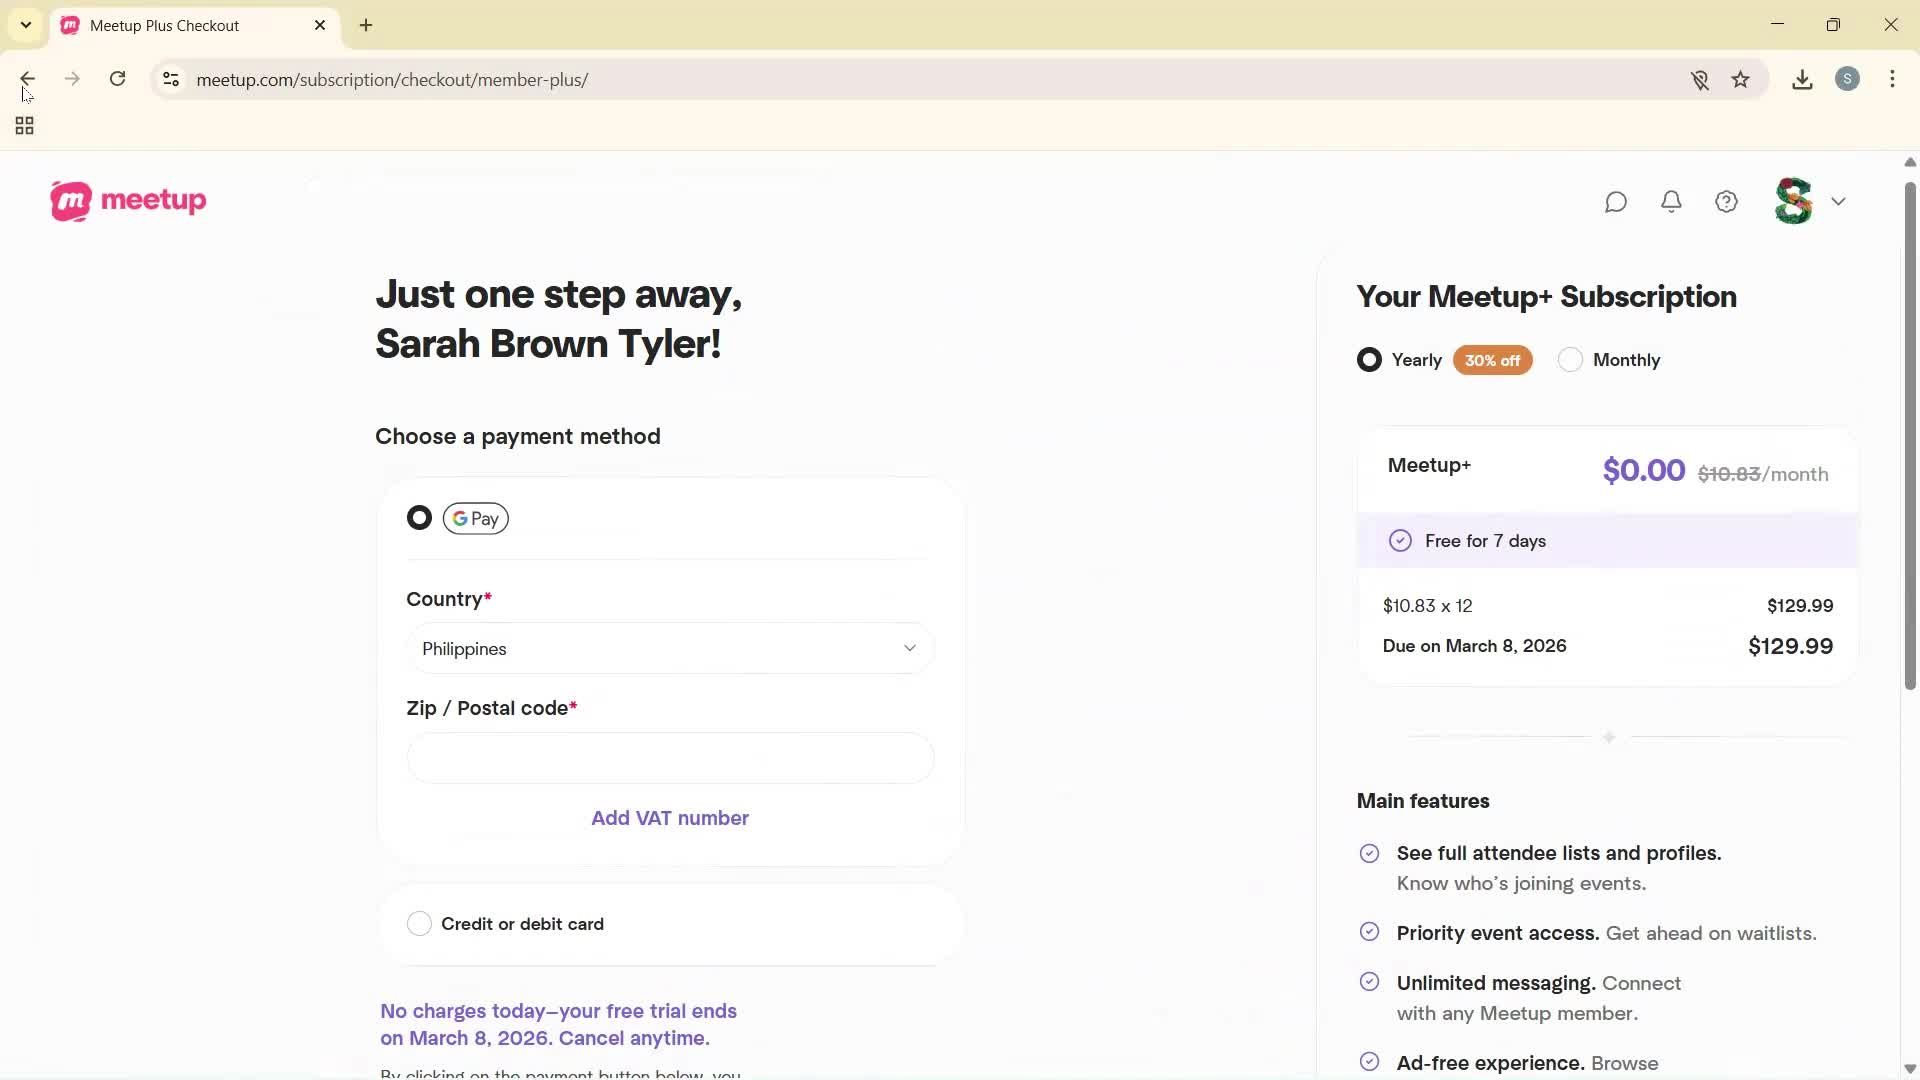Screen dimensions: 1920x1080
Task: Click the Zip / Postal code field
Action: (x=670, y=758)
